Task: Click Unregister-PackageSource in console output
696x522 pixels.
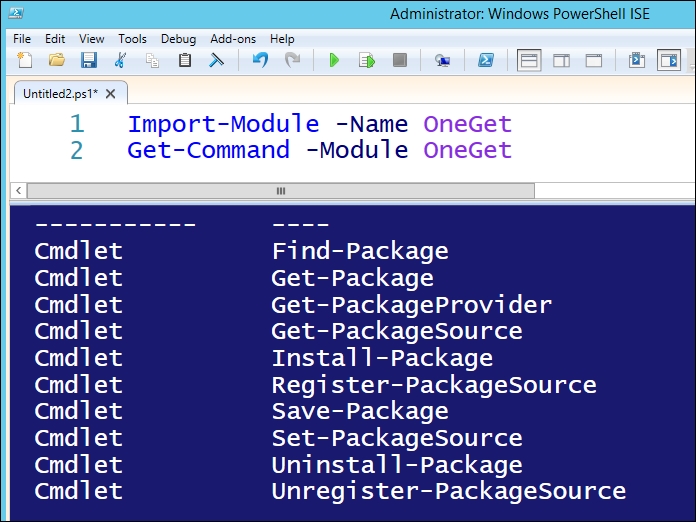Action: pyautogui.click(x=448, y=491)
